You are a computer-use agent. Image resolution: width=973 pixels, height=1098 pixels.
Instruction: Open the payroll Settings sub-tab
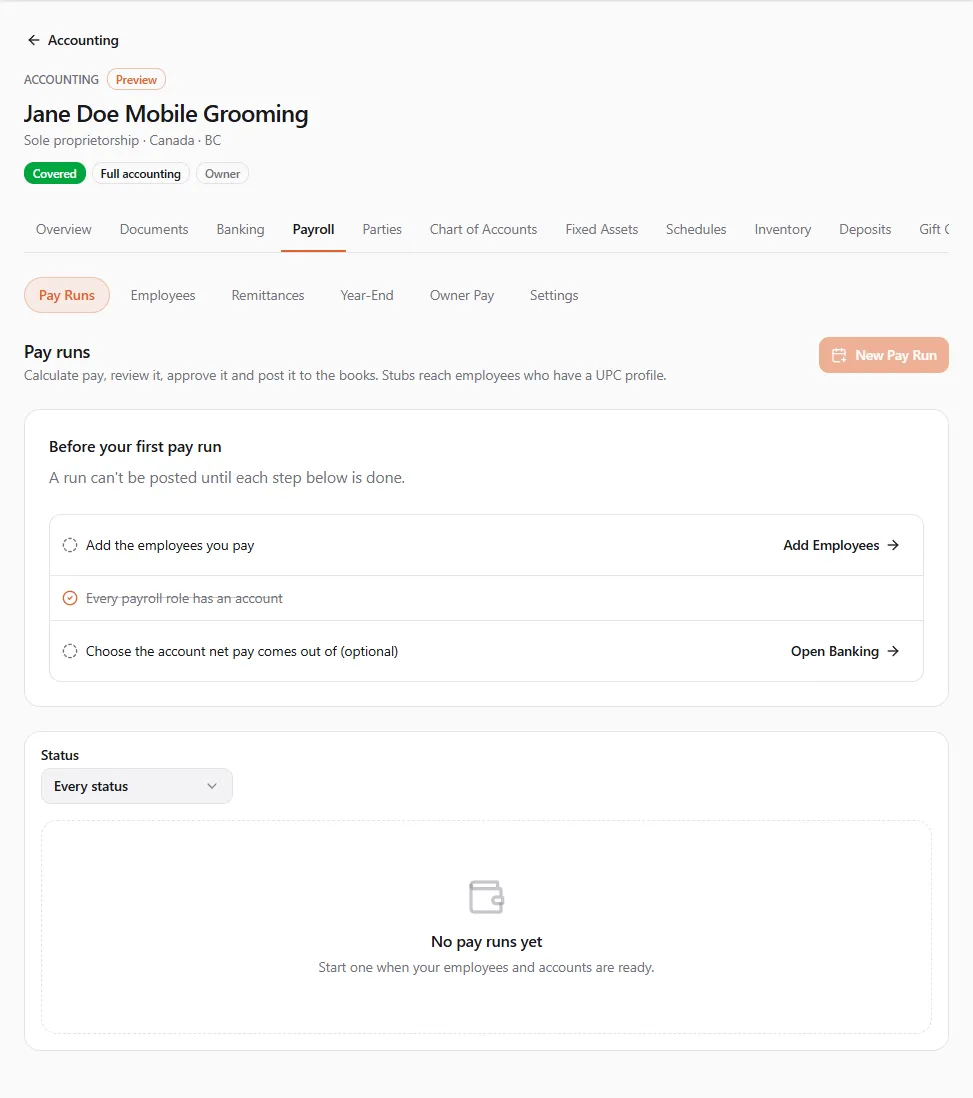tap(554, 296)
